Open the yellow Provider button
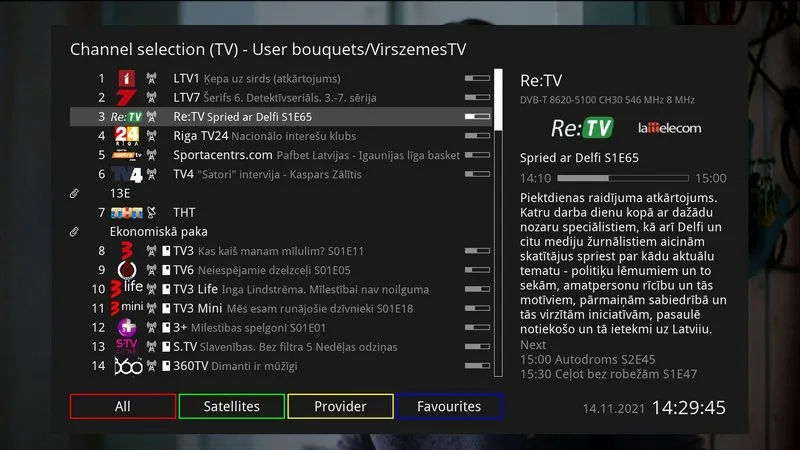This screenshot has width=800, height=450. point(340,406)
